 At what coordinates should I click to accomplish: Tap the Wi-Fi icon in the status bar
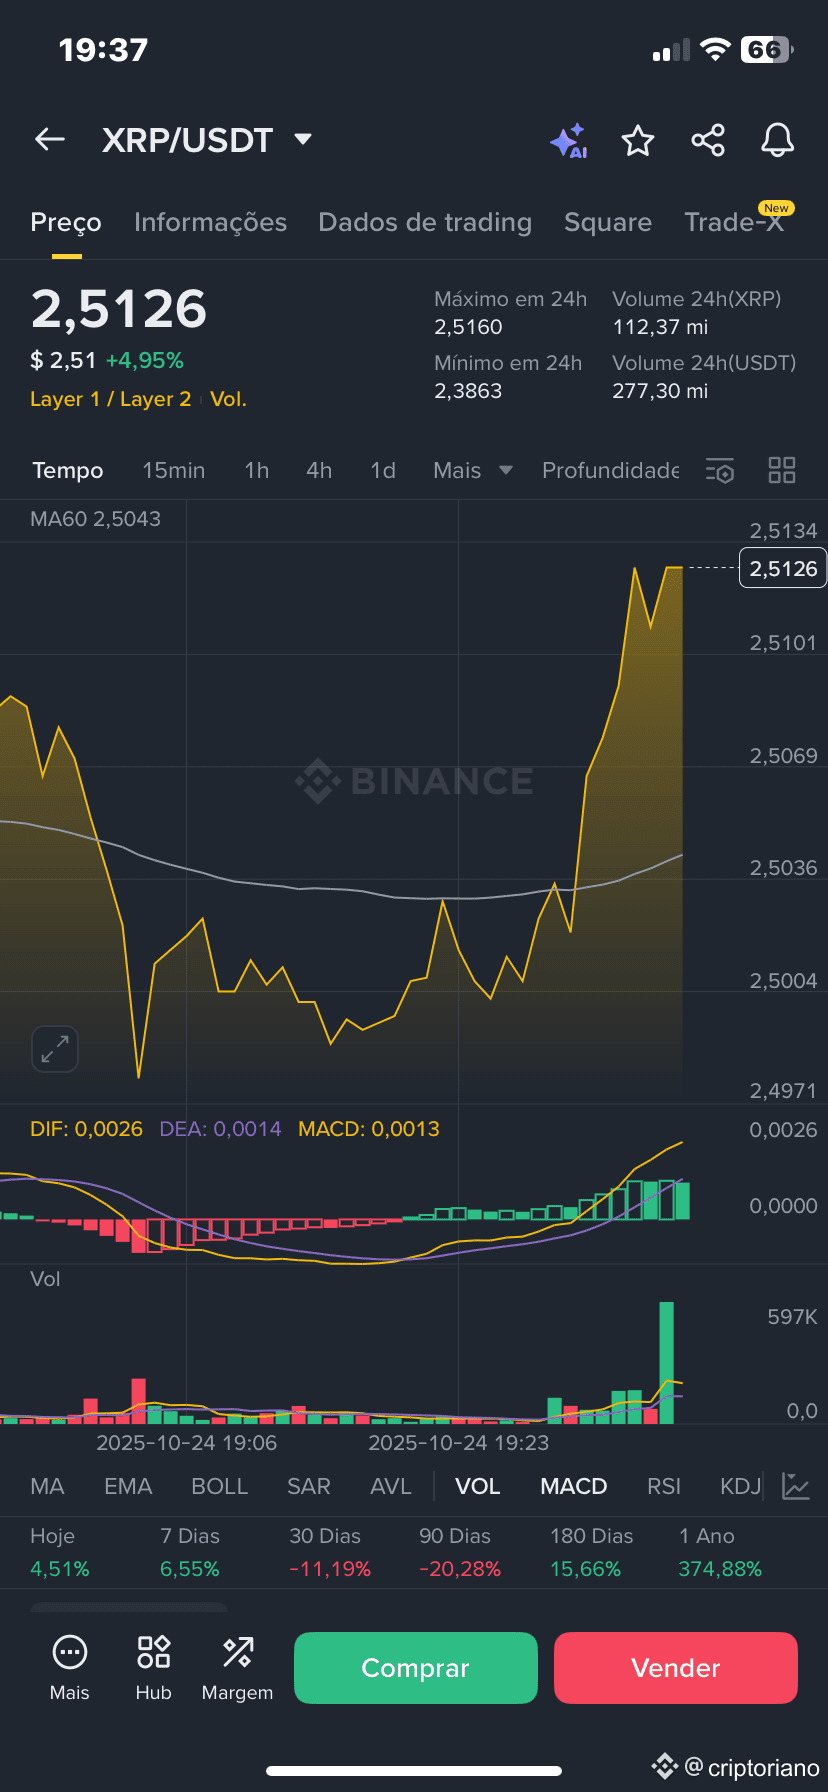[715, 50]
